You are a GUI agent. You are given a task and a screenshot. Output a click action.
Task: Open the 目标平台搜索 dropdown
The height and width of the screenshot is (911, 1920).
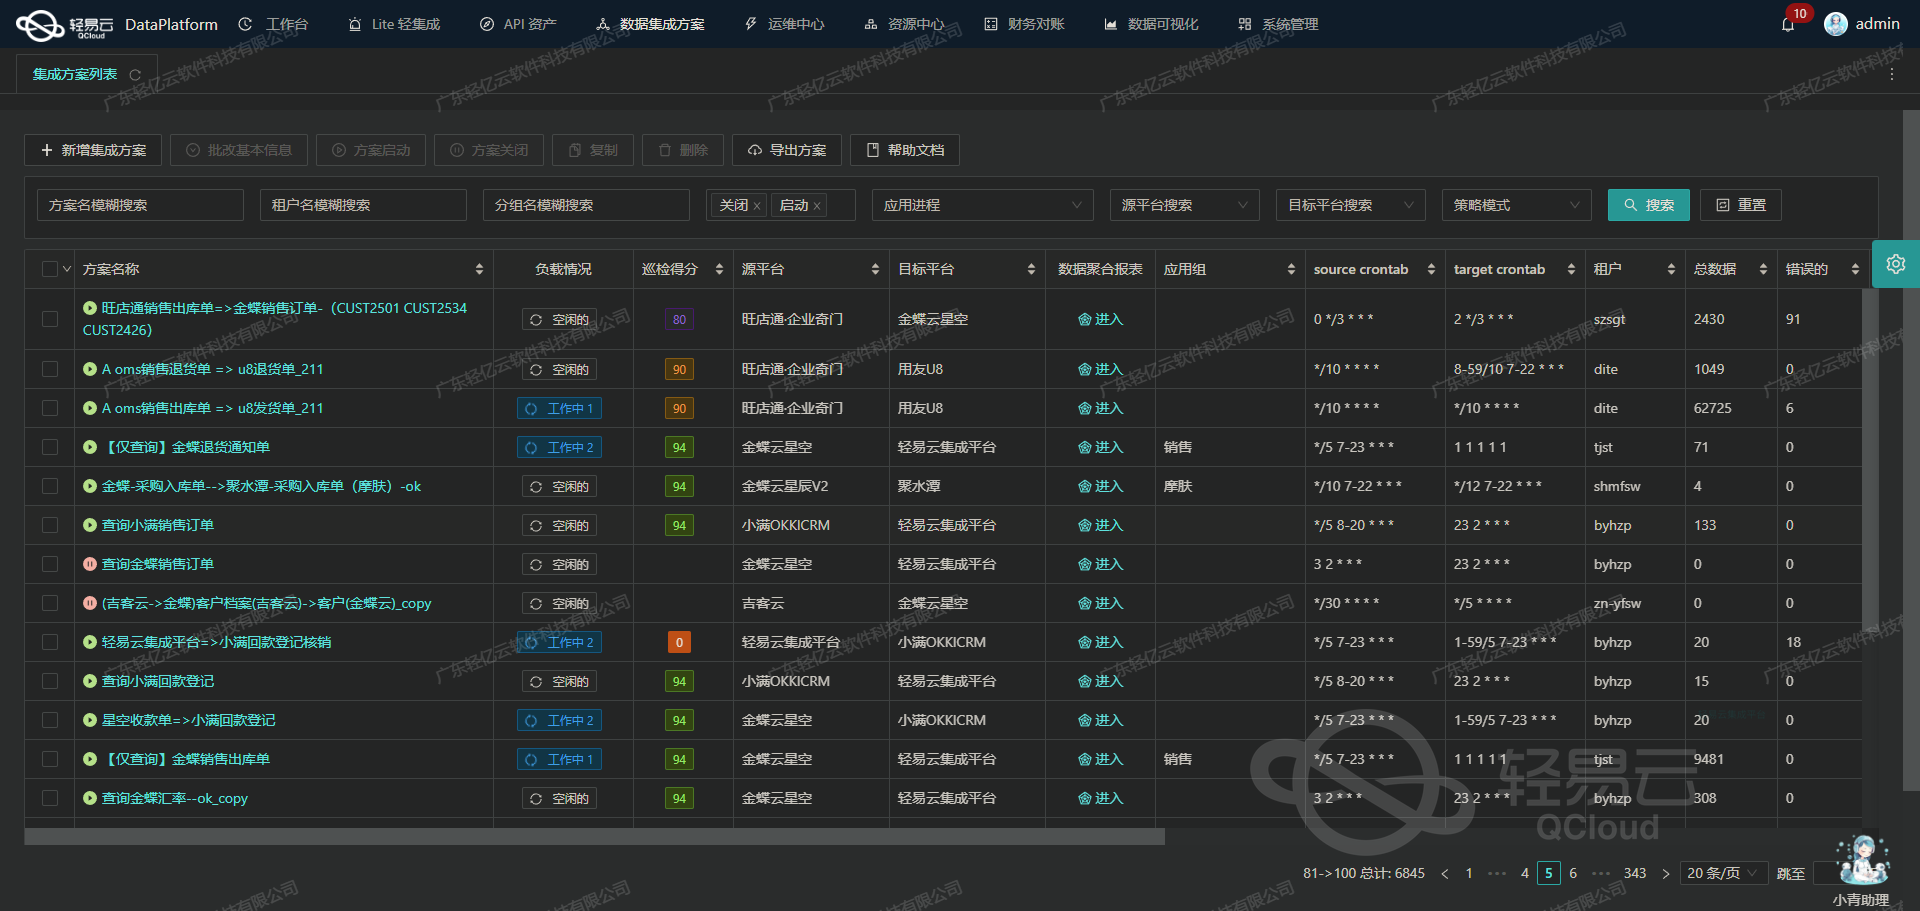[1351, 205]
